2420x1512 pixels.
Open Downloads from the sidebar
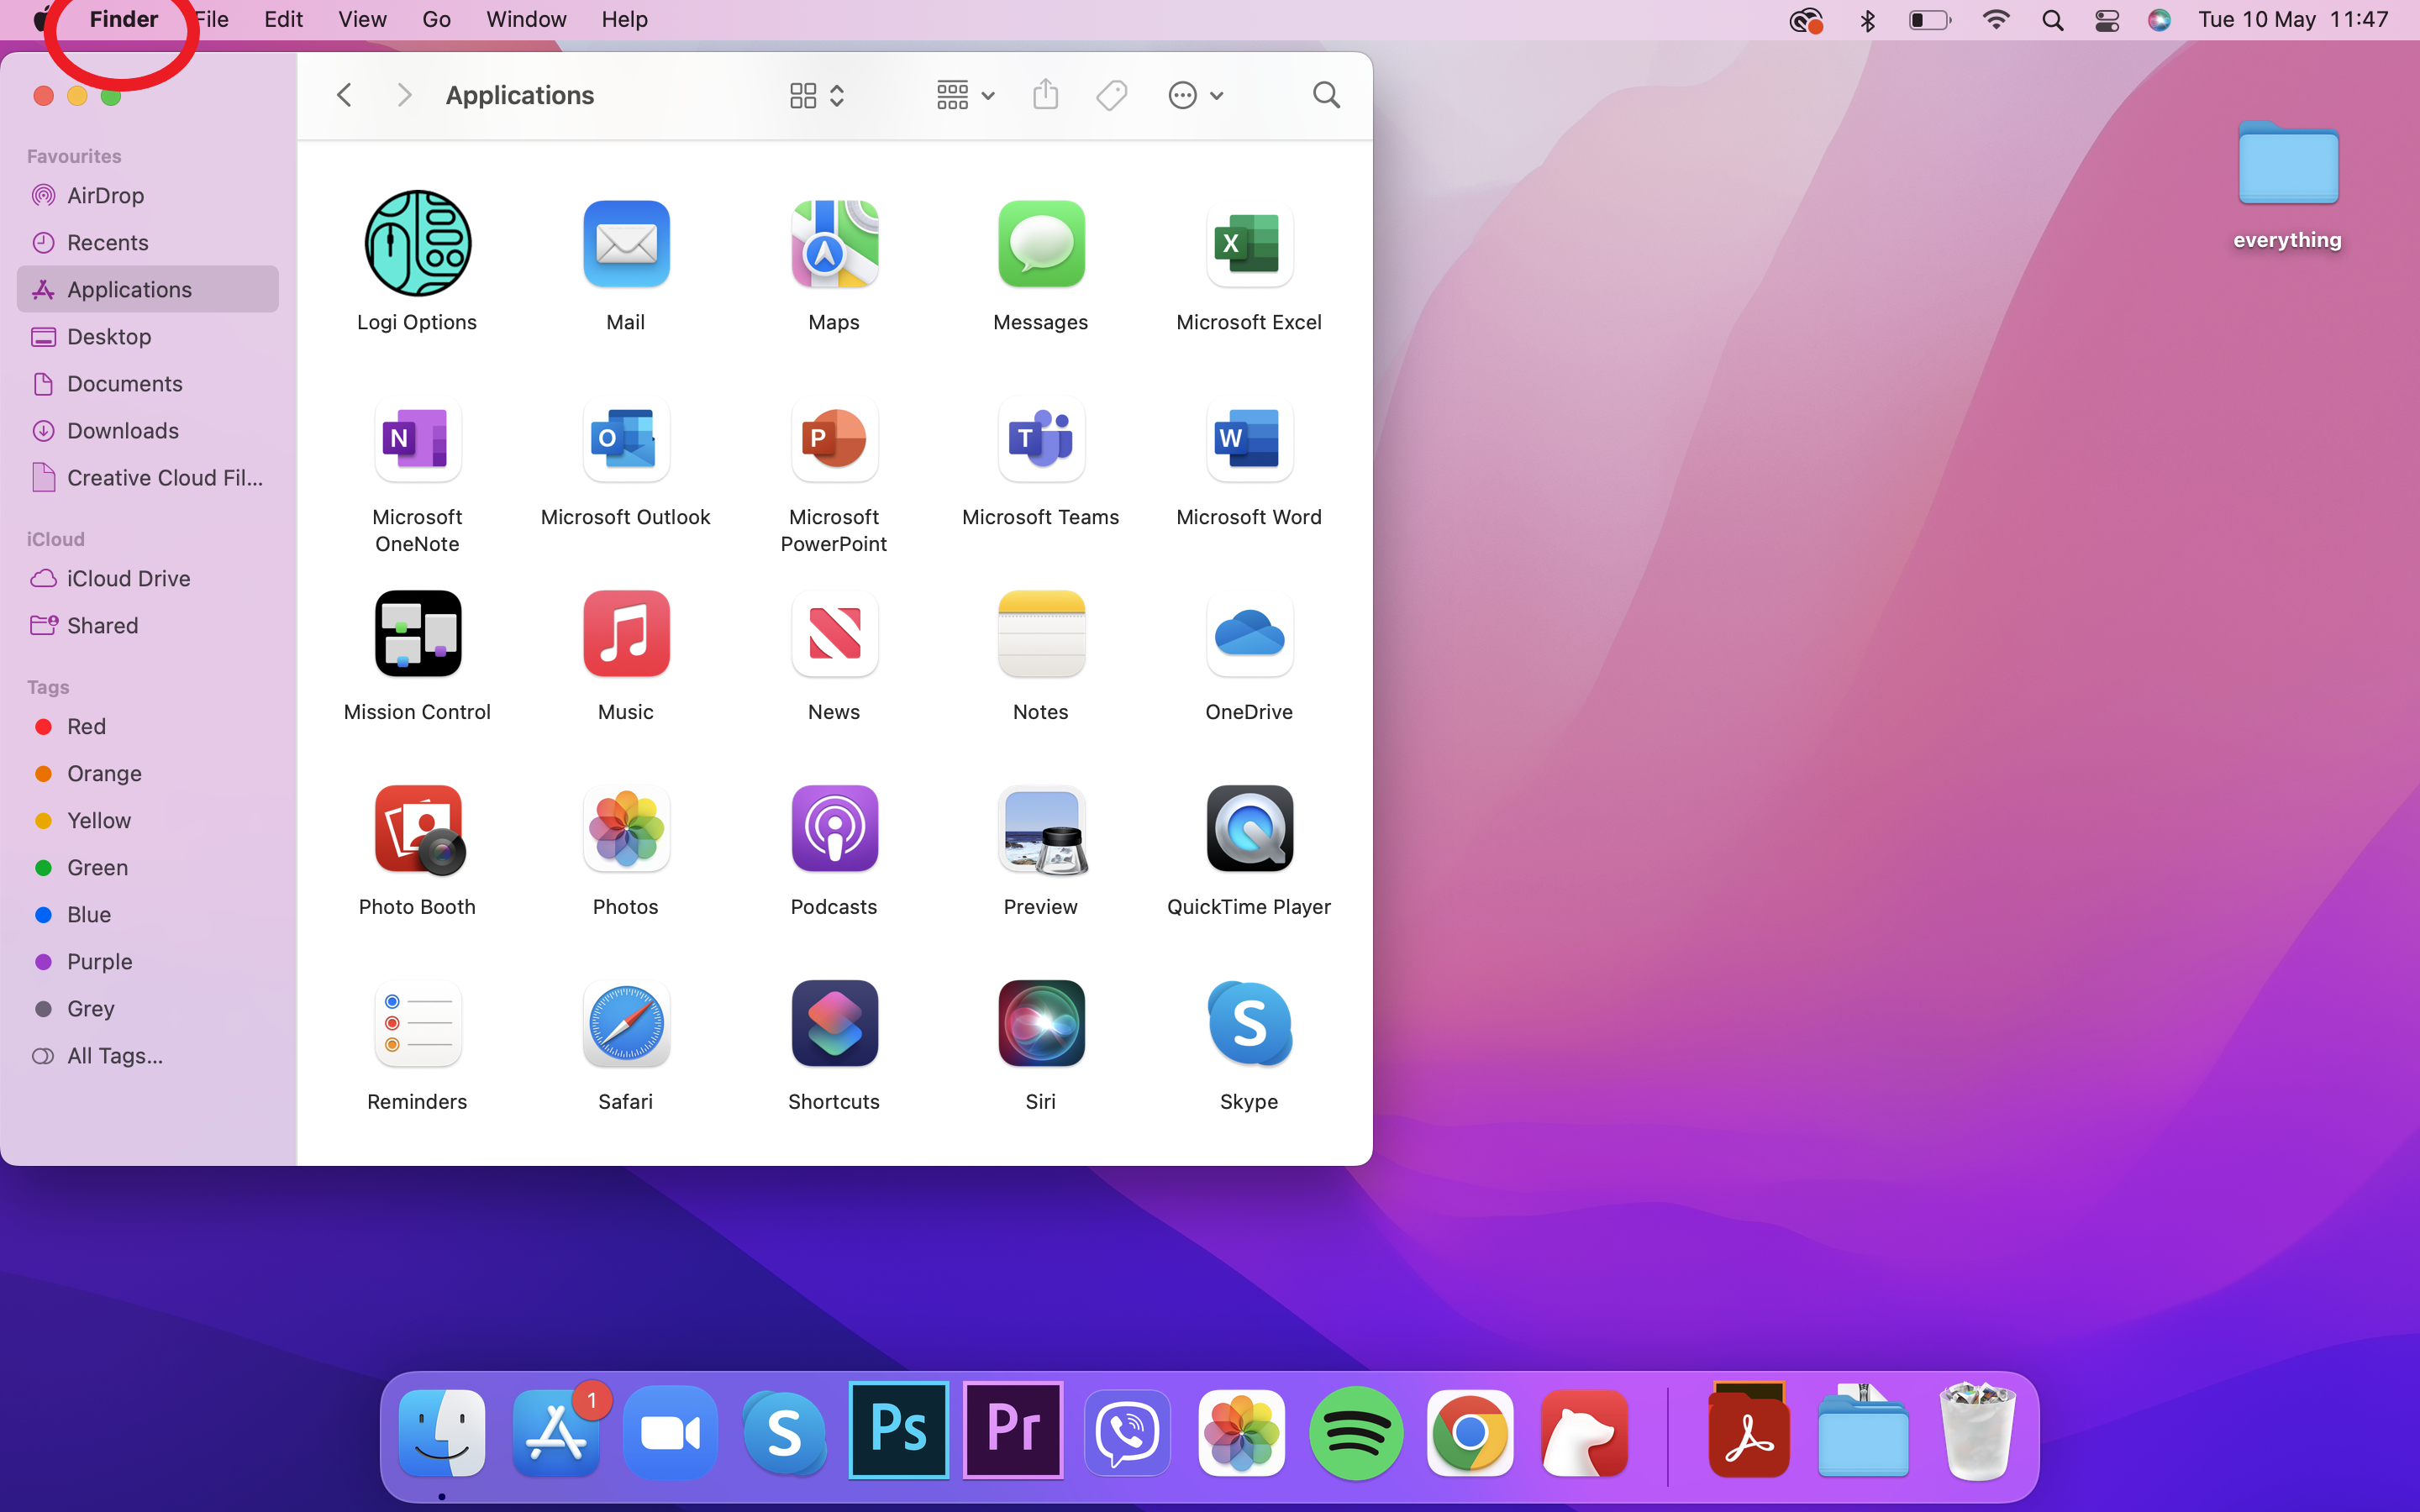click(148, 430)
